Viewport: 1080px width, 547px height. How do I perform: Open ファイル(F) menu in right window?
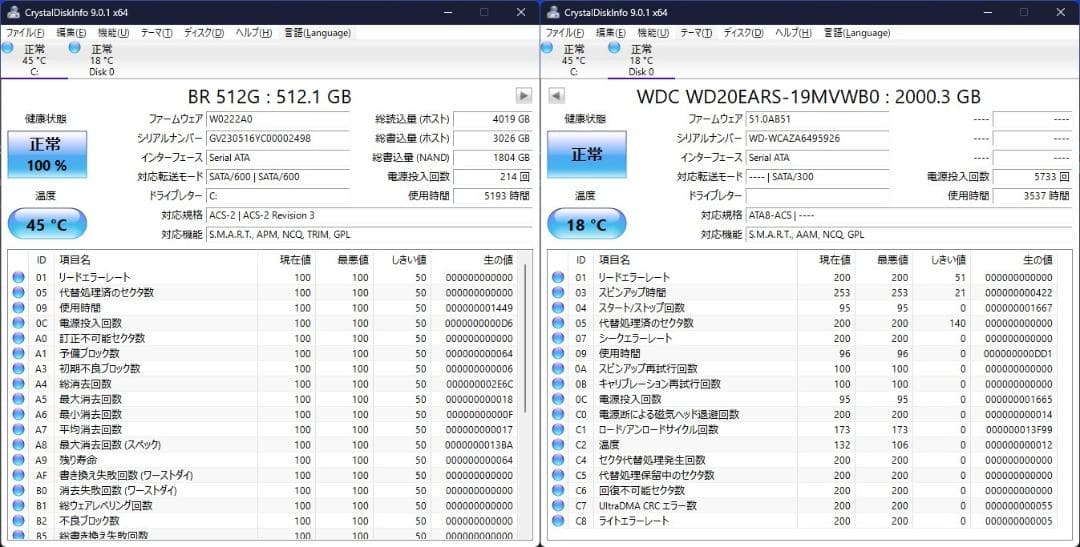point(564,32)
